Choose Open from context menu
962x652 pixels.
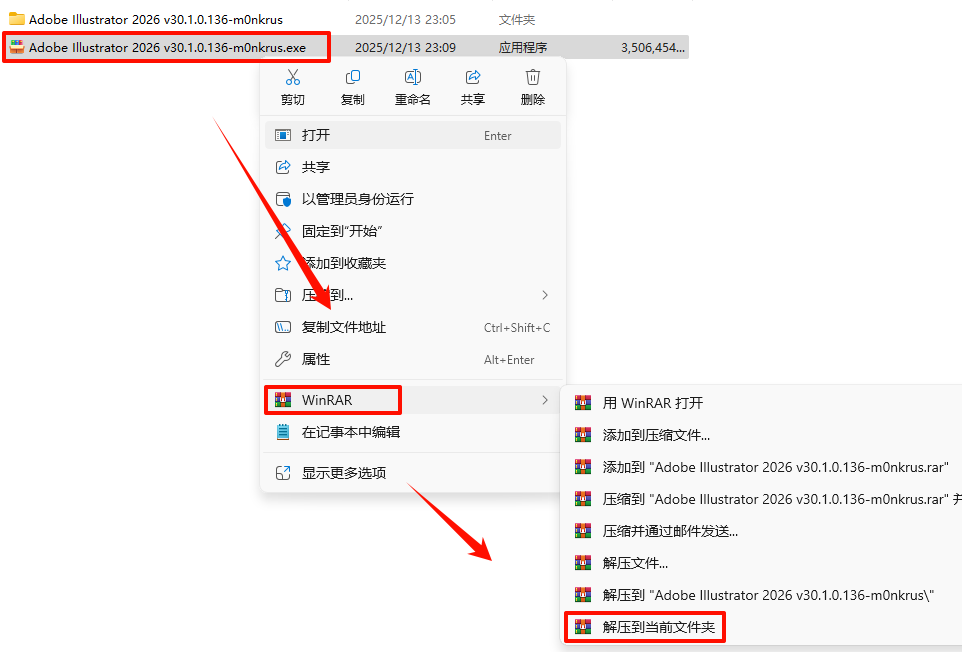click(412, 135)
